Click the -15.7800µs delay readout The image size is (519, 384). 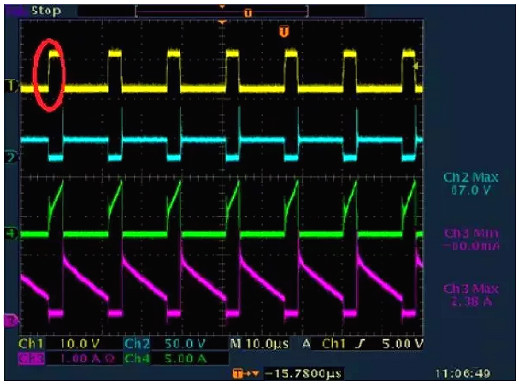(x=303, y=374)
